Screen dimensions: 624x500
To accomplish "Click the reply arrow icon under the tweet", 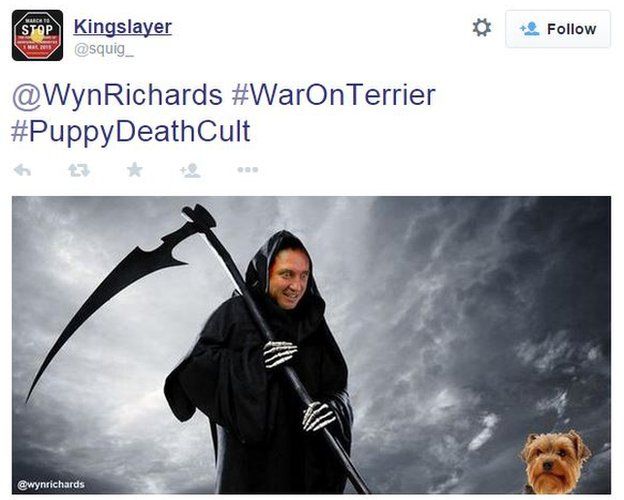I will 22,170.
